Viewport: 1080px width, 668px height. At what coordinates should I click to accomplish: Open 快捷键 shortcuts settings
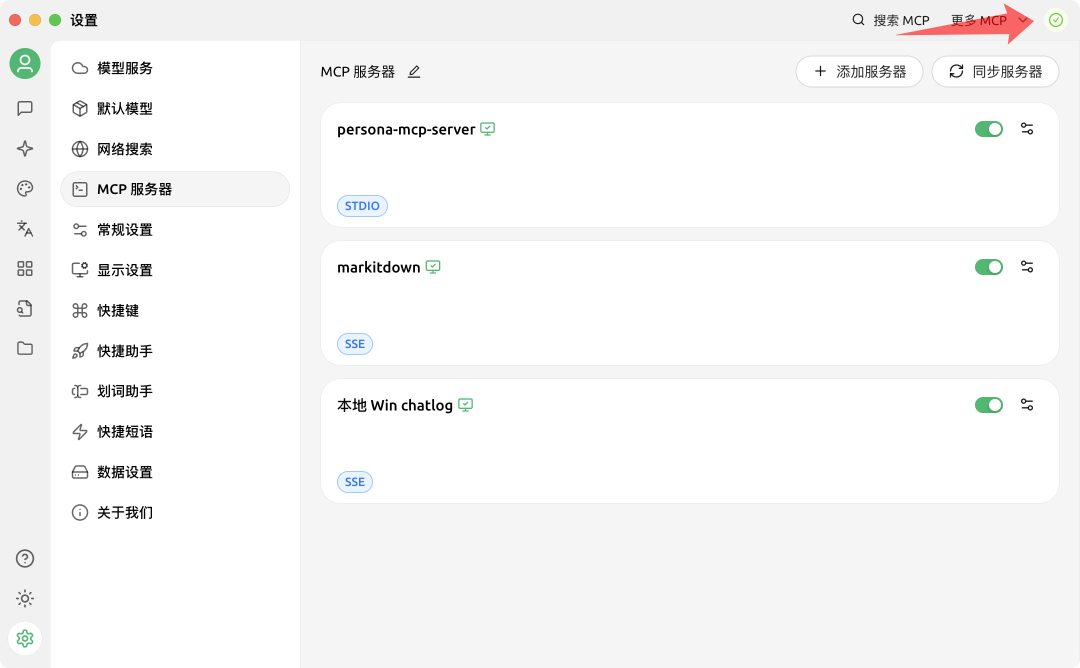click(x=175, y=311)
